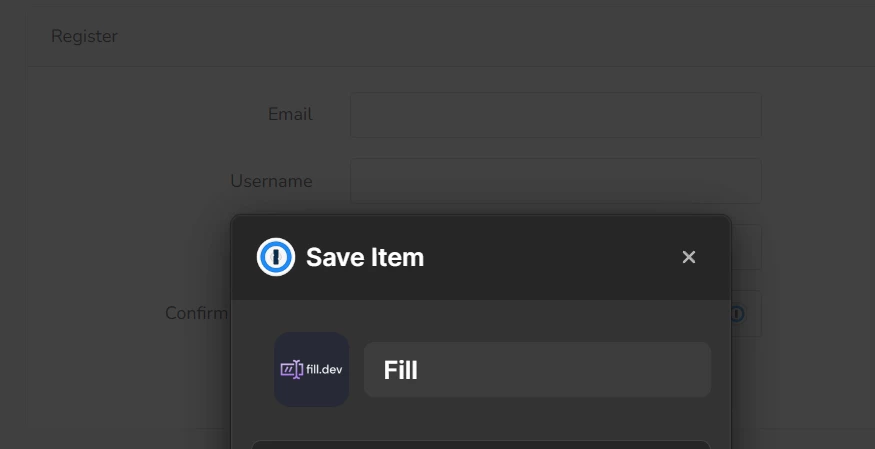Screen dimensions: 875x449
Task: Edit the item title field showing Fill
Action: 537,369
